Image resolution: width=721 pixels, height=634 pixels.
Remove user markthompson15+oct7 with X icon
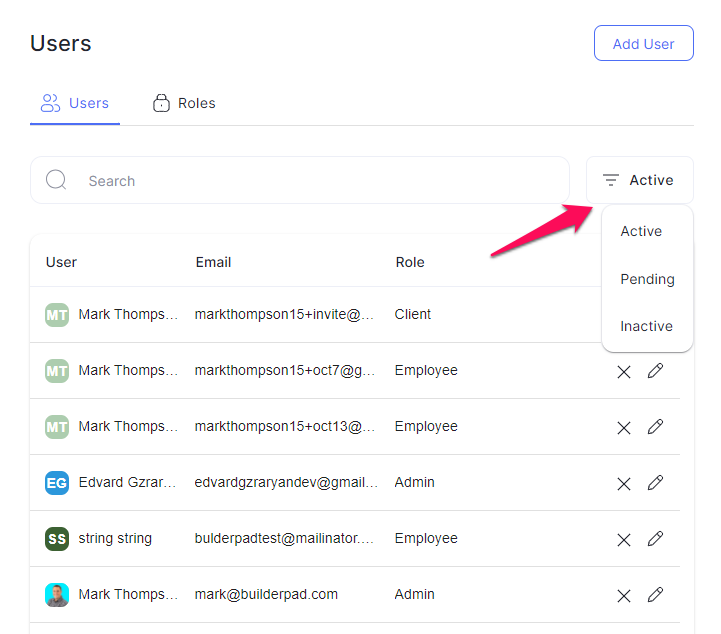[624, 371]
